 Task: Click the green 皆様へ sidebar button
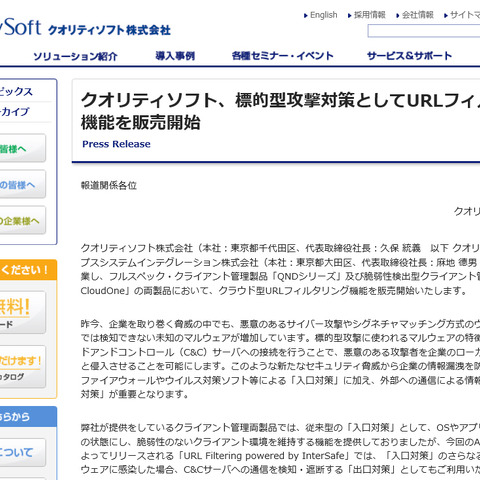click(23, 148)
